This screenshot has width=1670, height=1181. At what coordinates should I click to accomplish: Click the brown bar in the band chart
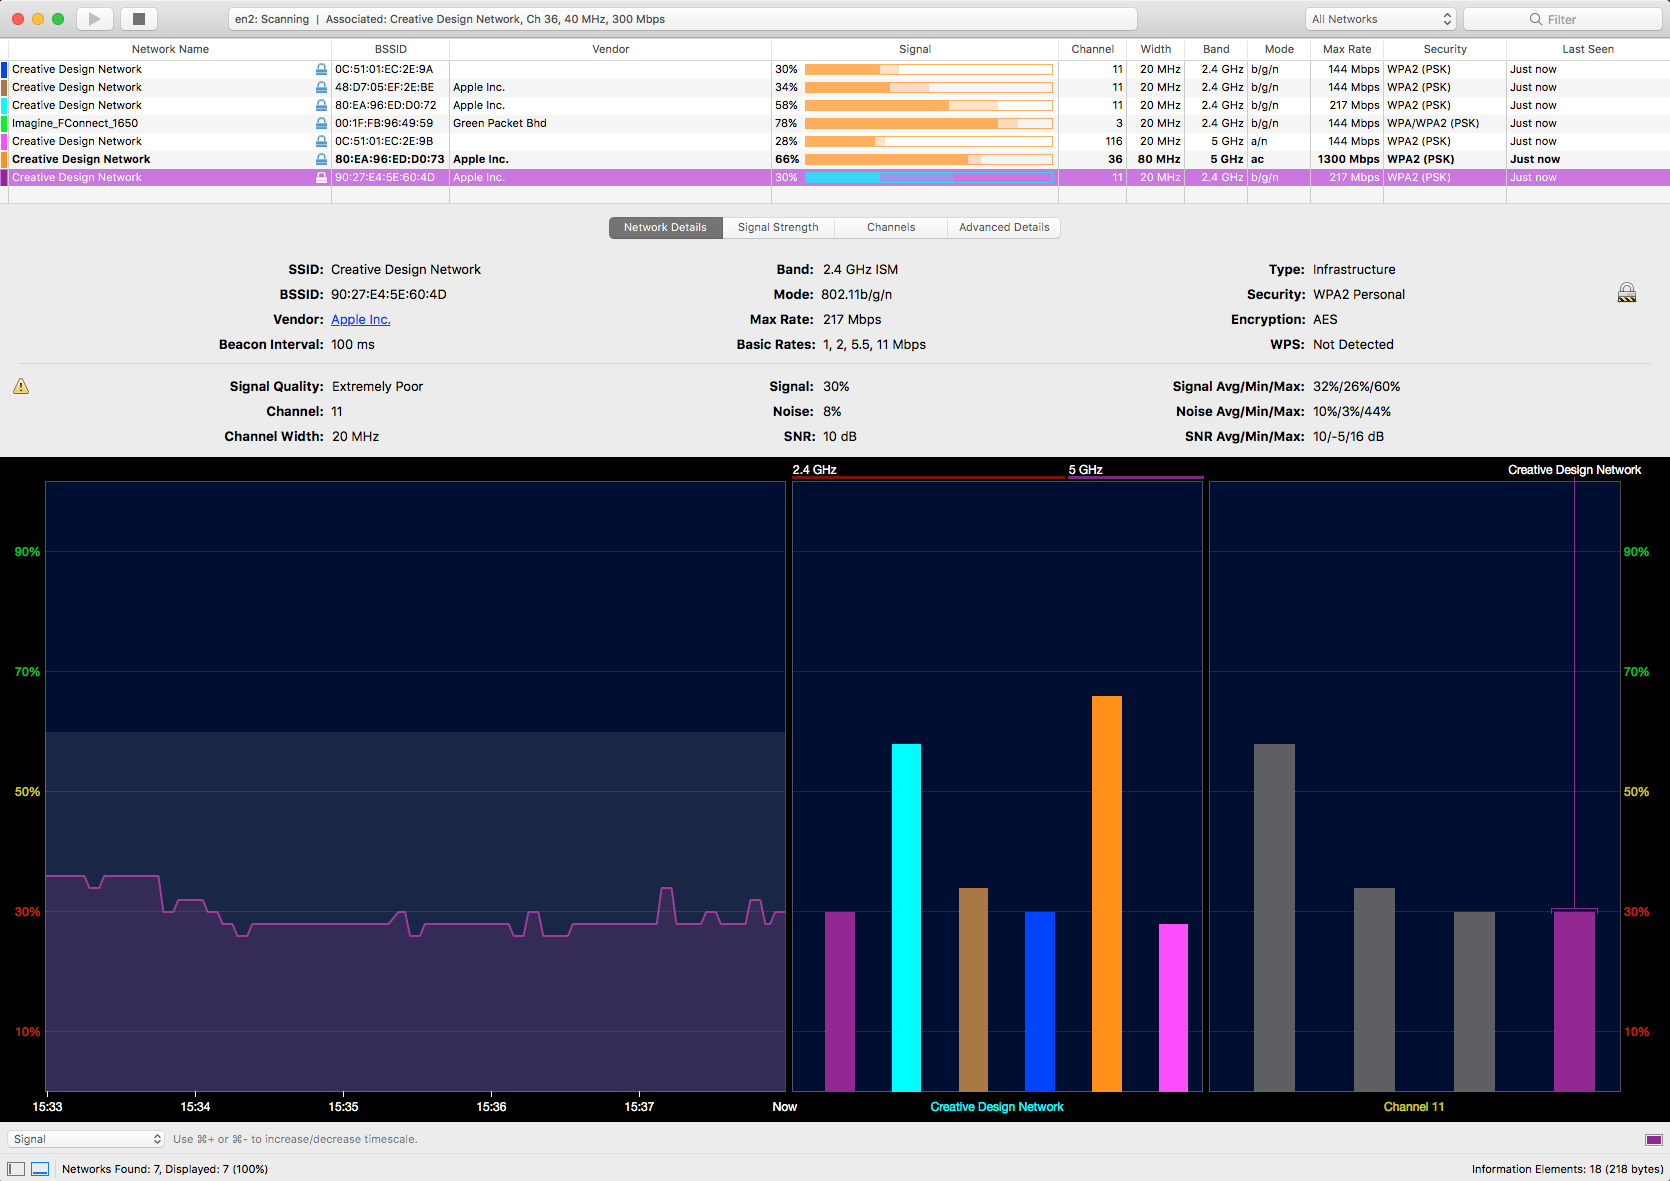point(973,989)
